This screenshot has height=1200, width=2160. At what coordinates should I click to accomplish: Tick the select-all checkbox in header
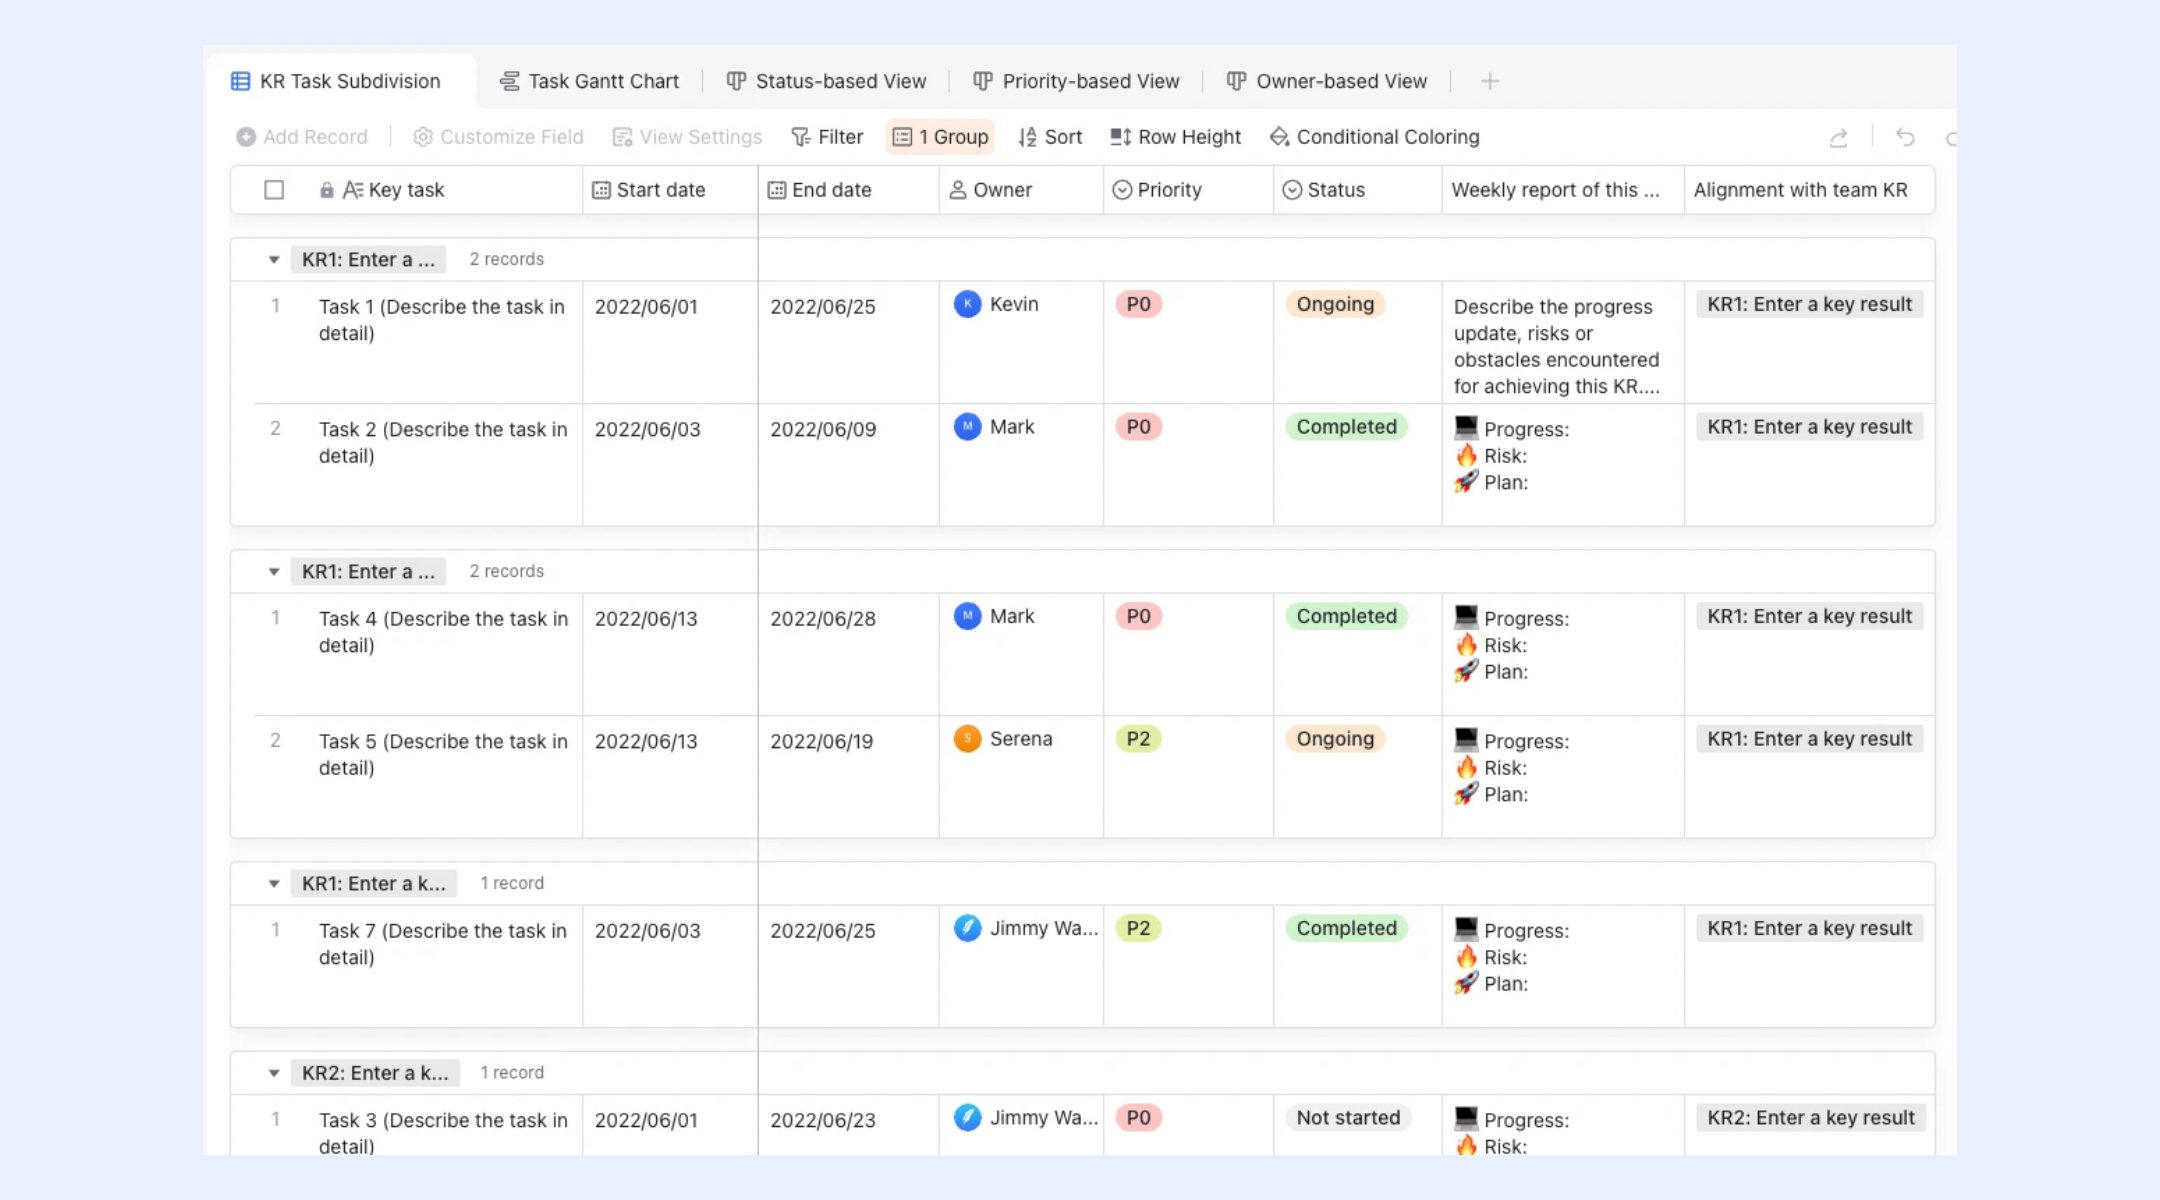click(274, 190)
